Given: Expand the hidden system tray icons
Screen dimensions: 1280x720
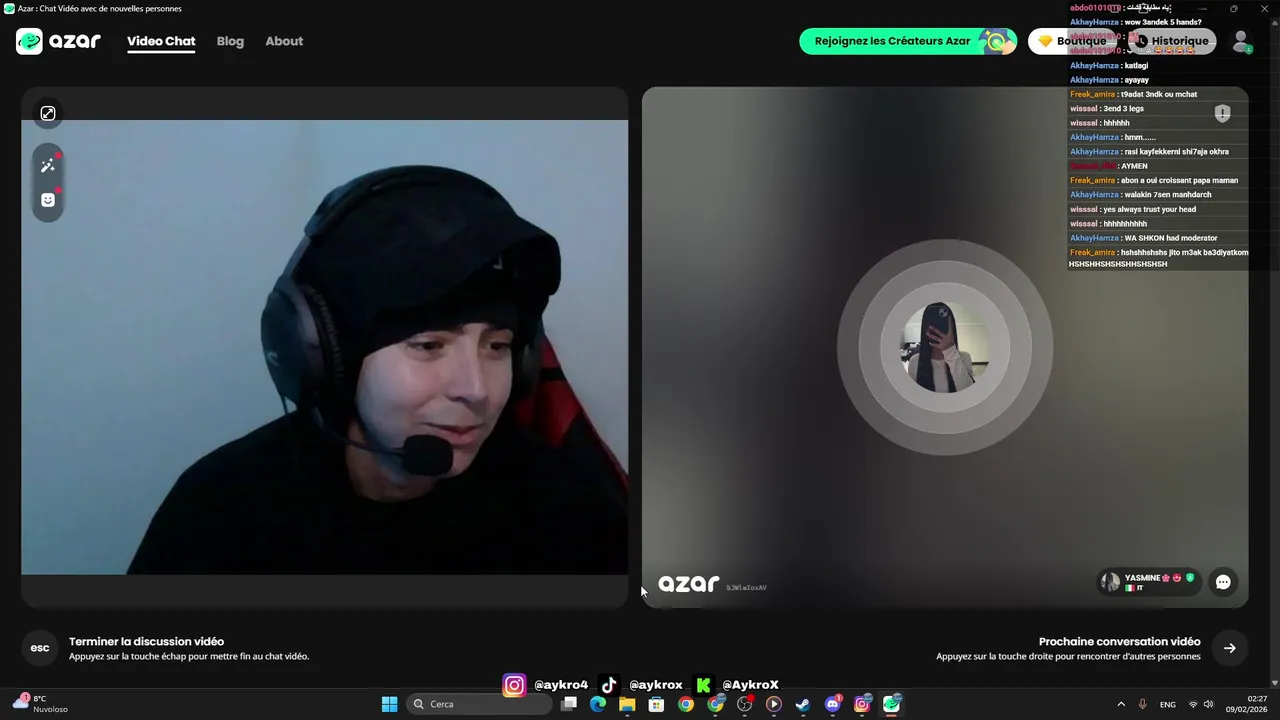Looking at the screenshot, I should [x=1121, y=704].
